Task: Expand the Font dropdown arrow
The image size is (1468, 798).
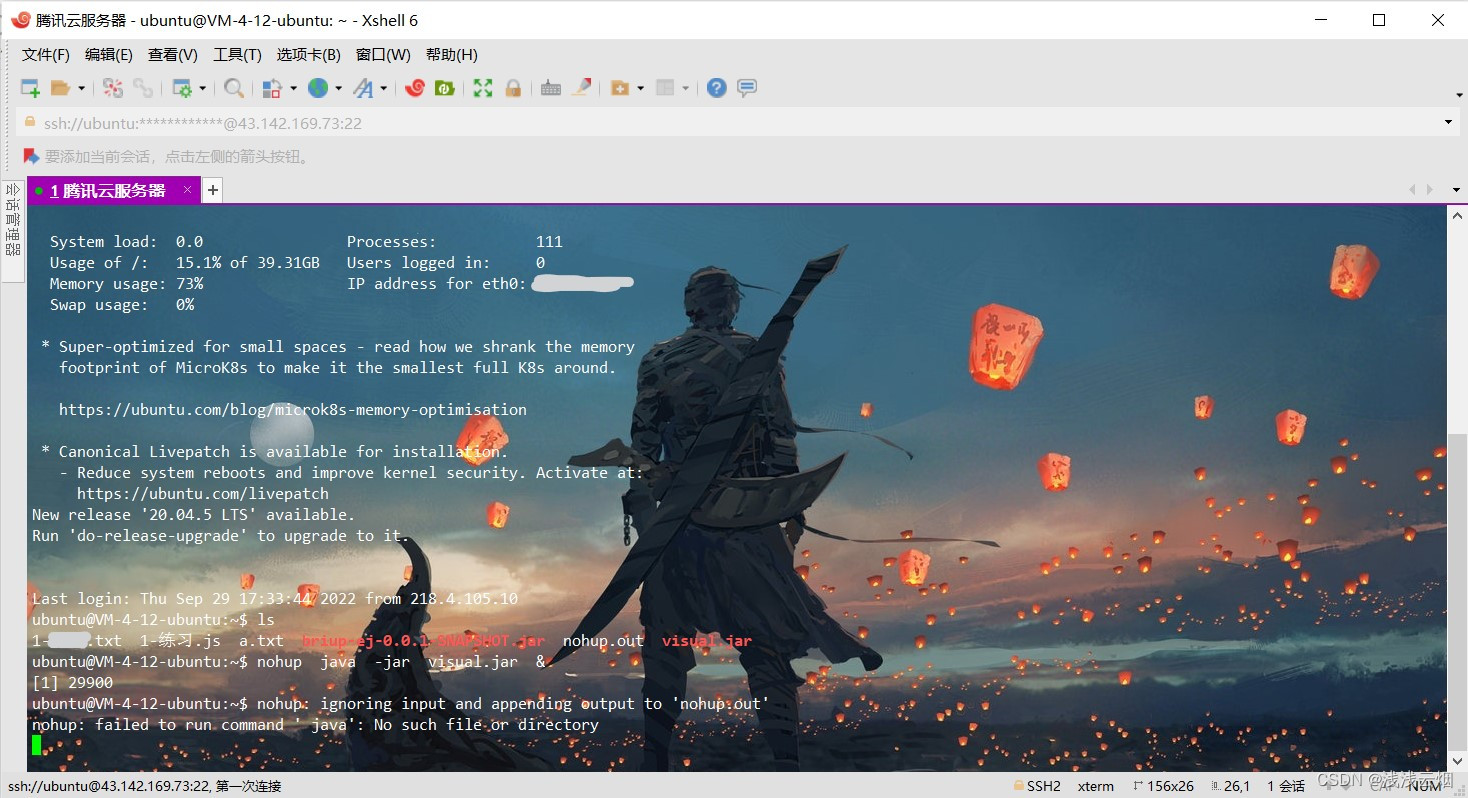Action: [x=383, y=88]
